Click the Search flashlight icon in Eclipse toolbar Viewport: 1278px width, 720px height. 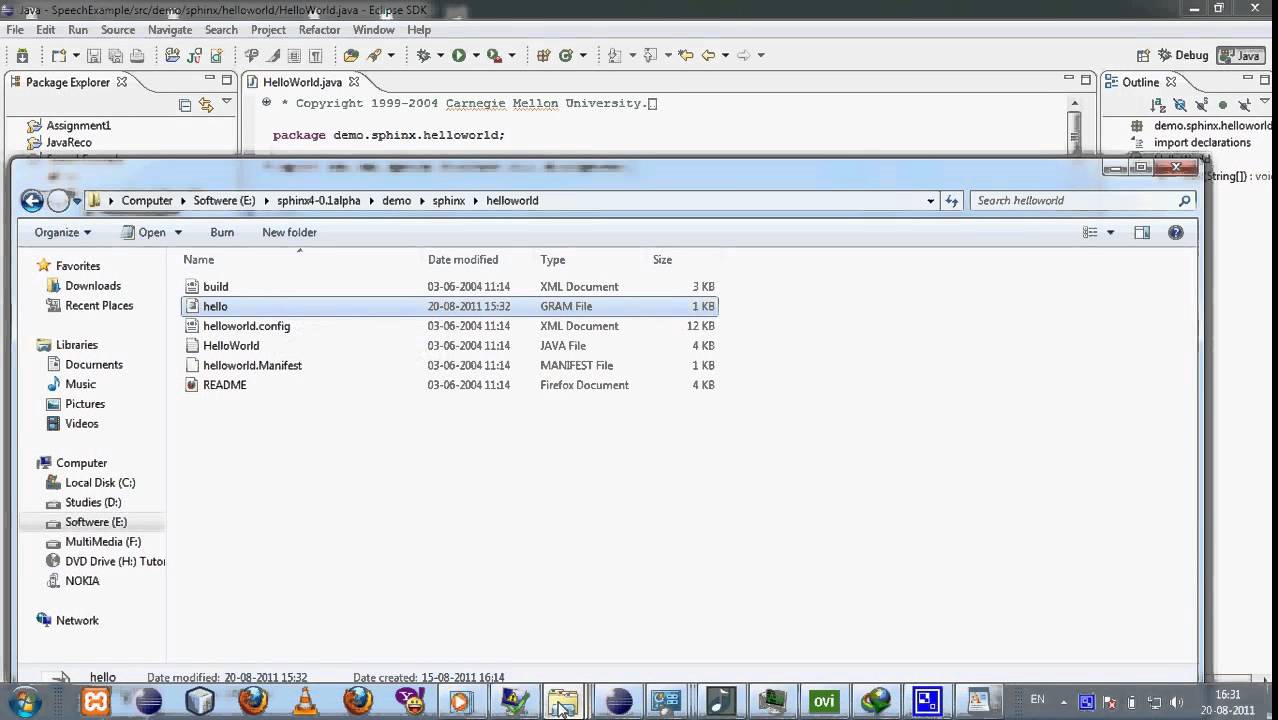pyautogui.click(x=374, y=56)
